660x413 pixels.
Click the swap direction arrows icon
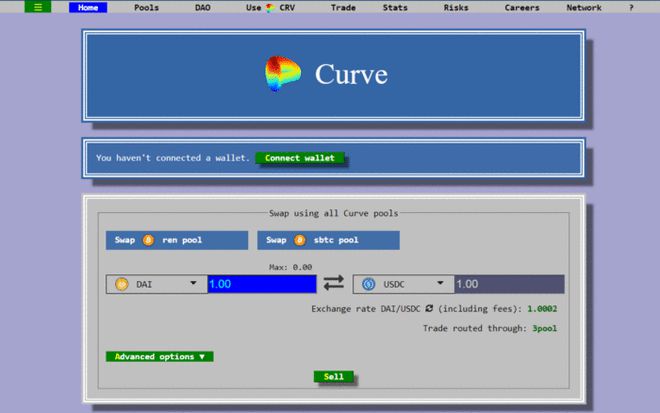[333, 284]
